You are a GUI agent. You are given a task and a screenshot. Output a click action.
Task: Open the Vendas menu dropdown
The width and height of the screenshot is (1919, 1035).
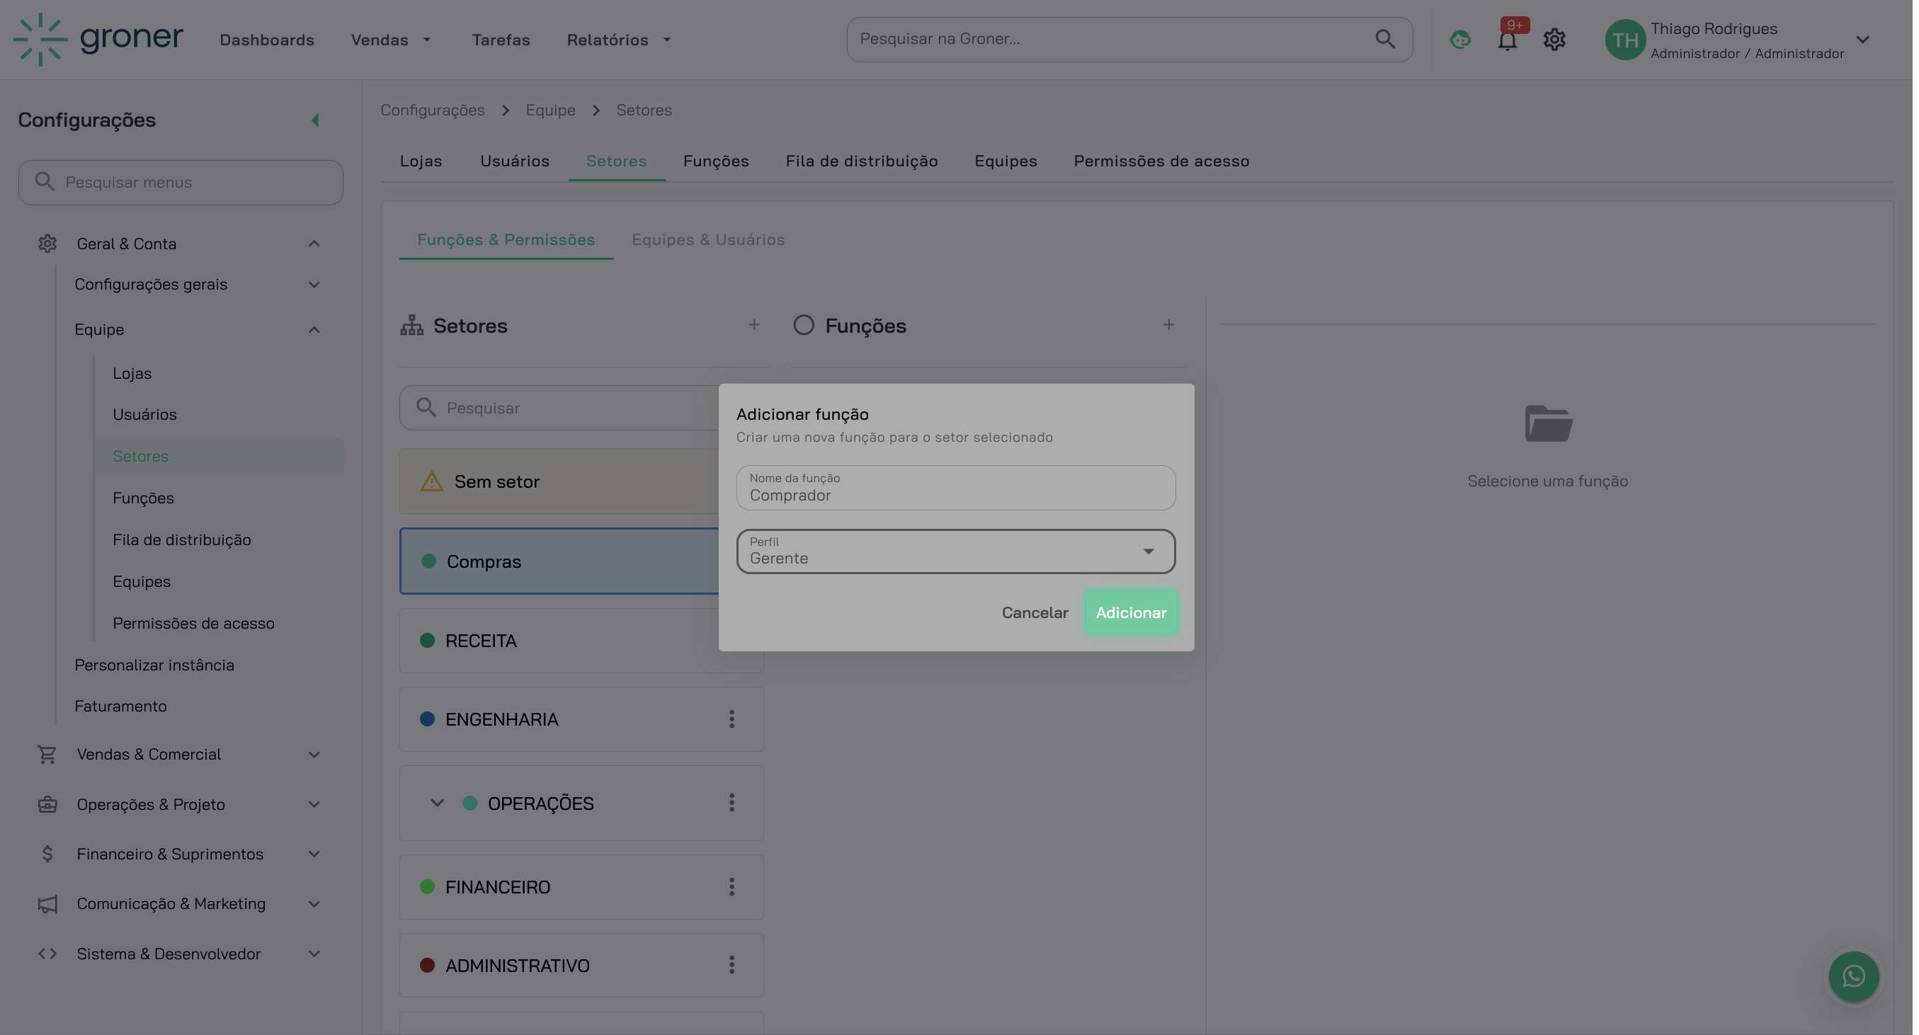coord(391,40)
